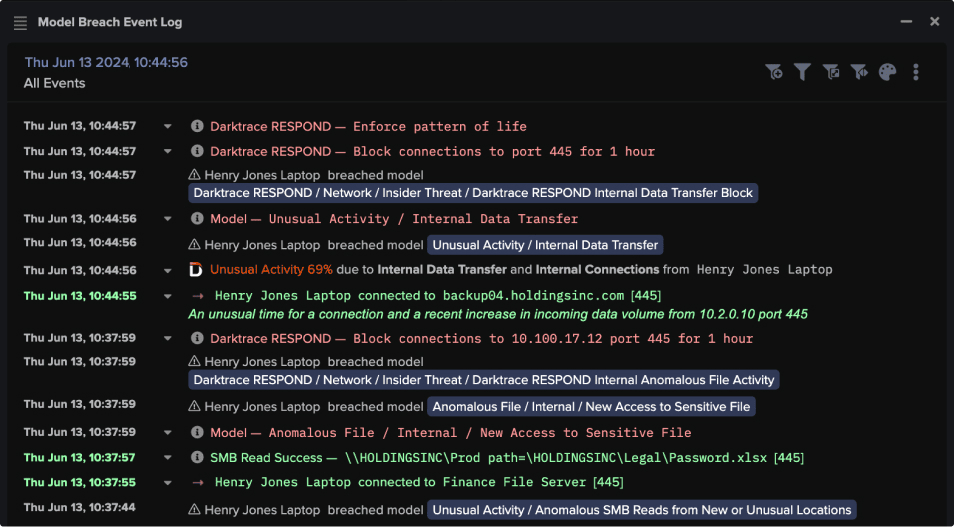The height and width of the screenshot is (527, 954).
Task: Click the Anomalous SMB Reads model tag
Action: pos(641,510)
